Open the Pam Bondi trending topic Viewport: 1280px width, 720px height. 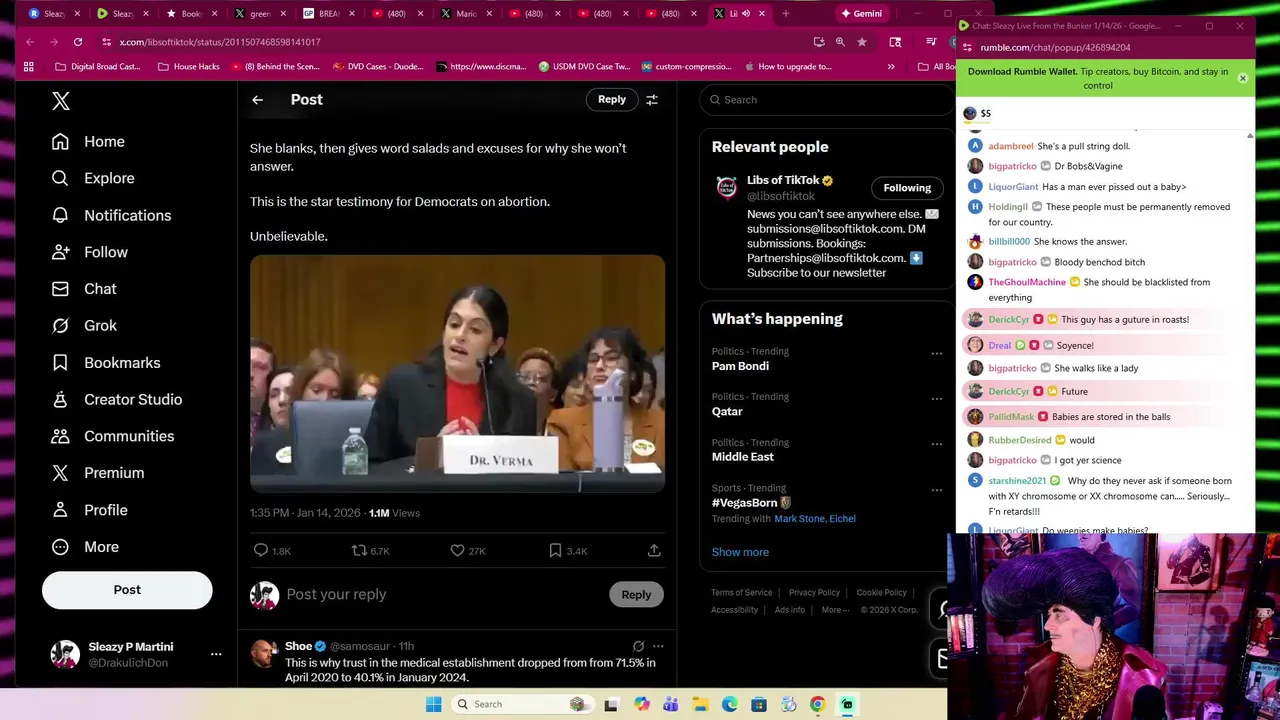740,366
